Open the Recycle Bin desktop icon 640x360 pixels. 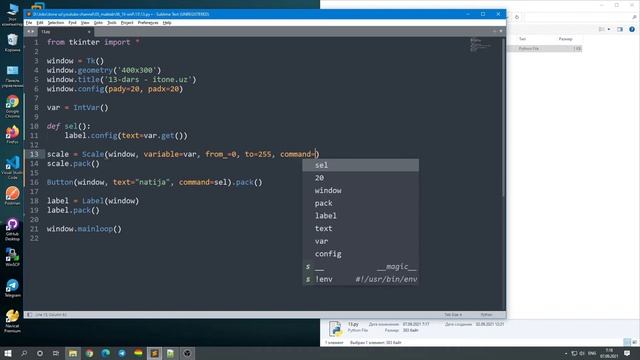[12, 42]
